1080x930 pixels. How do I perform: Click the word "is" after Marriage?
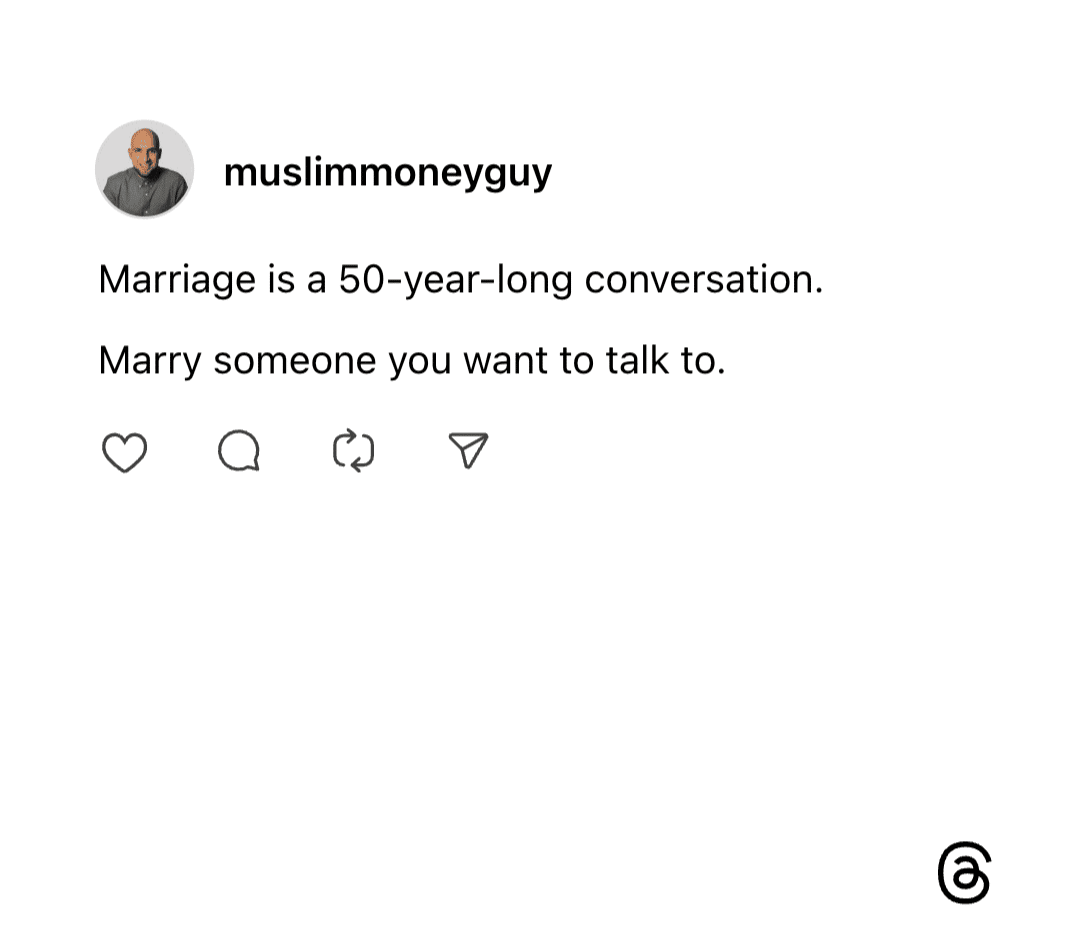pyautogui.click(x=282, y=280)
